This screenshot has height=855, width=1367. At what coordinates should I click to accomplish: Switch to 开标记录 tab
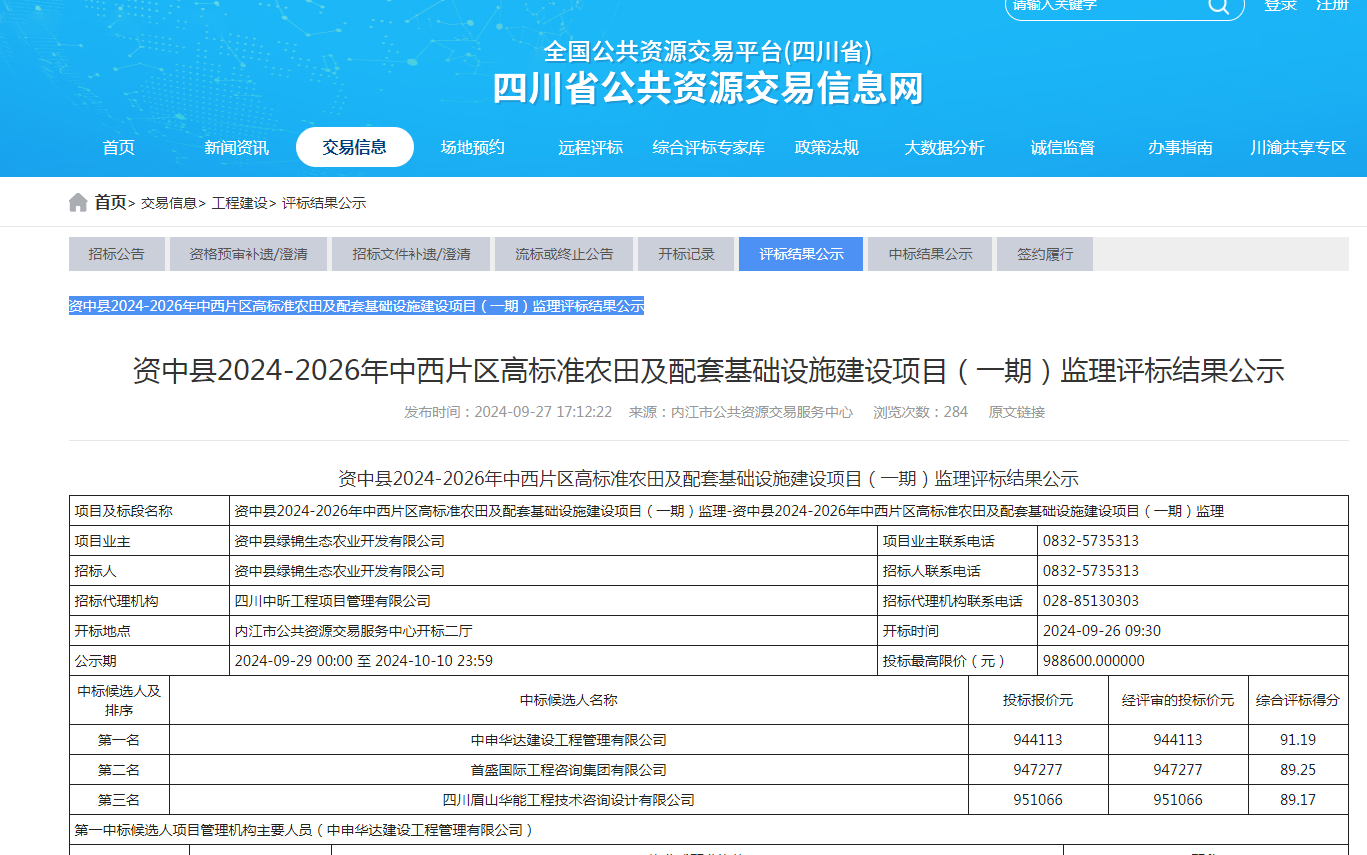click(686, 254)
